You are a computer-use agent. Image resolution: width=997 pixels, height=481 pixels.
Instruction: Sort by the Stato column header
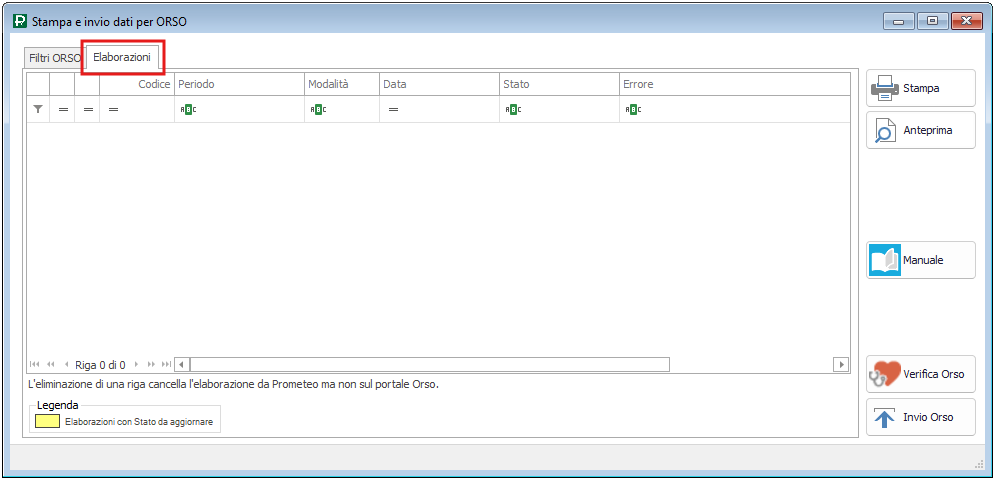click(558, 84)
